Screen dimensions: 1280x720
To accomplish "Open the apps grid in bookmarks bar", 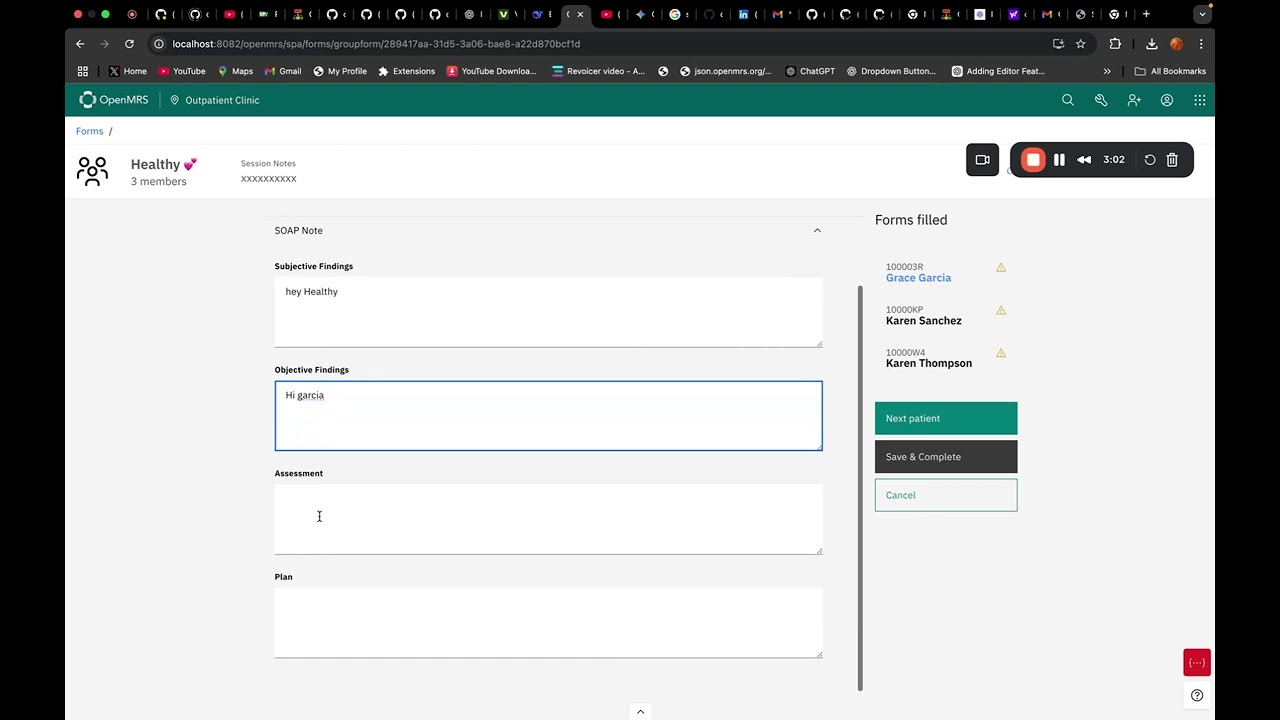I will coord(83,71).
